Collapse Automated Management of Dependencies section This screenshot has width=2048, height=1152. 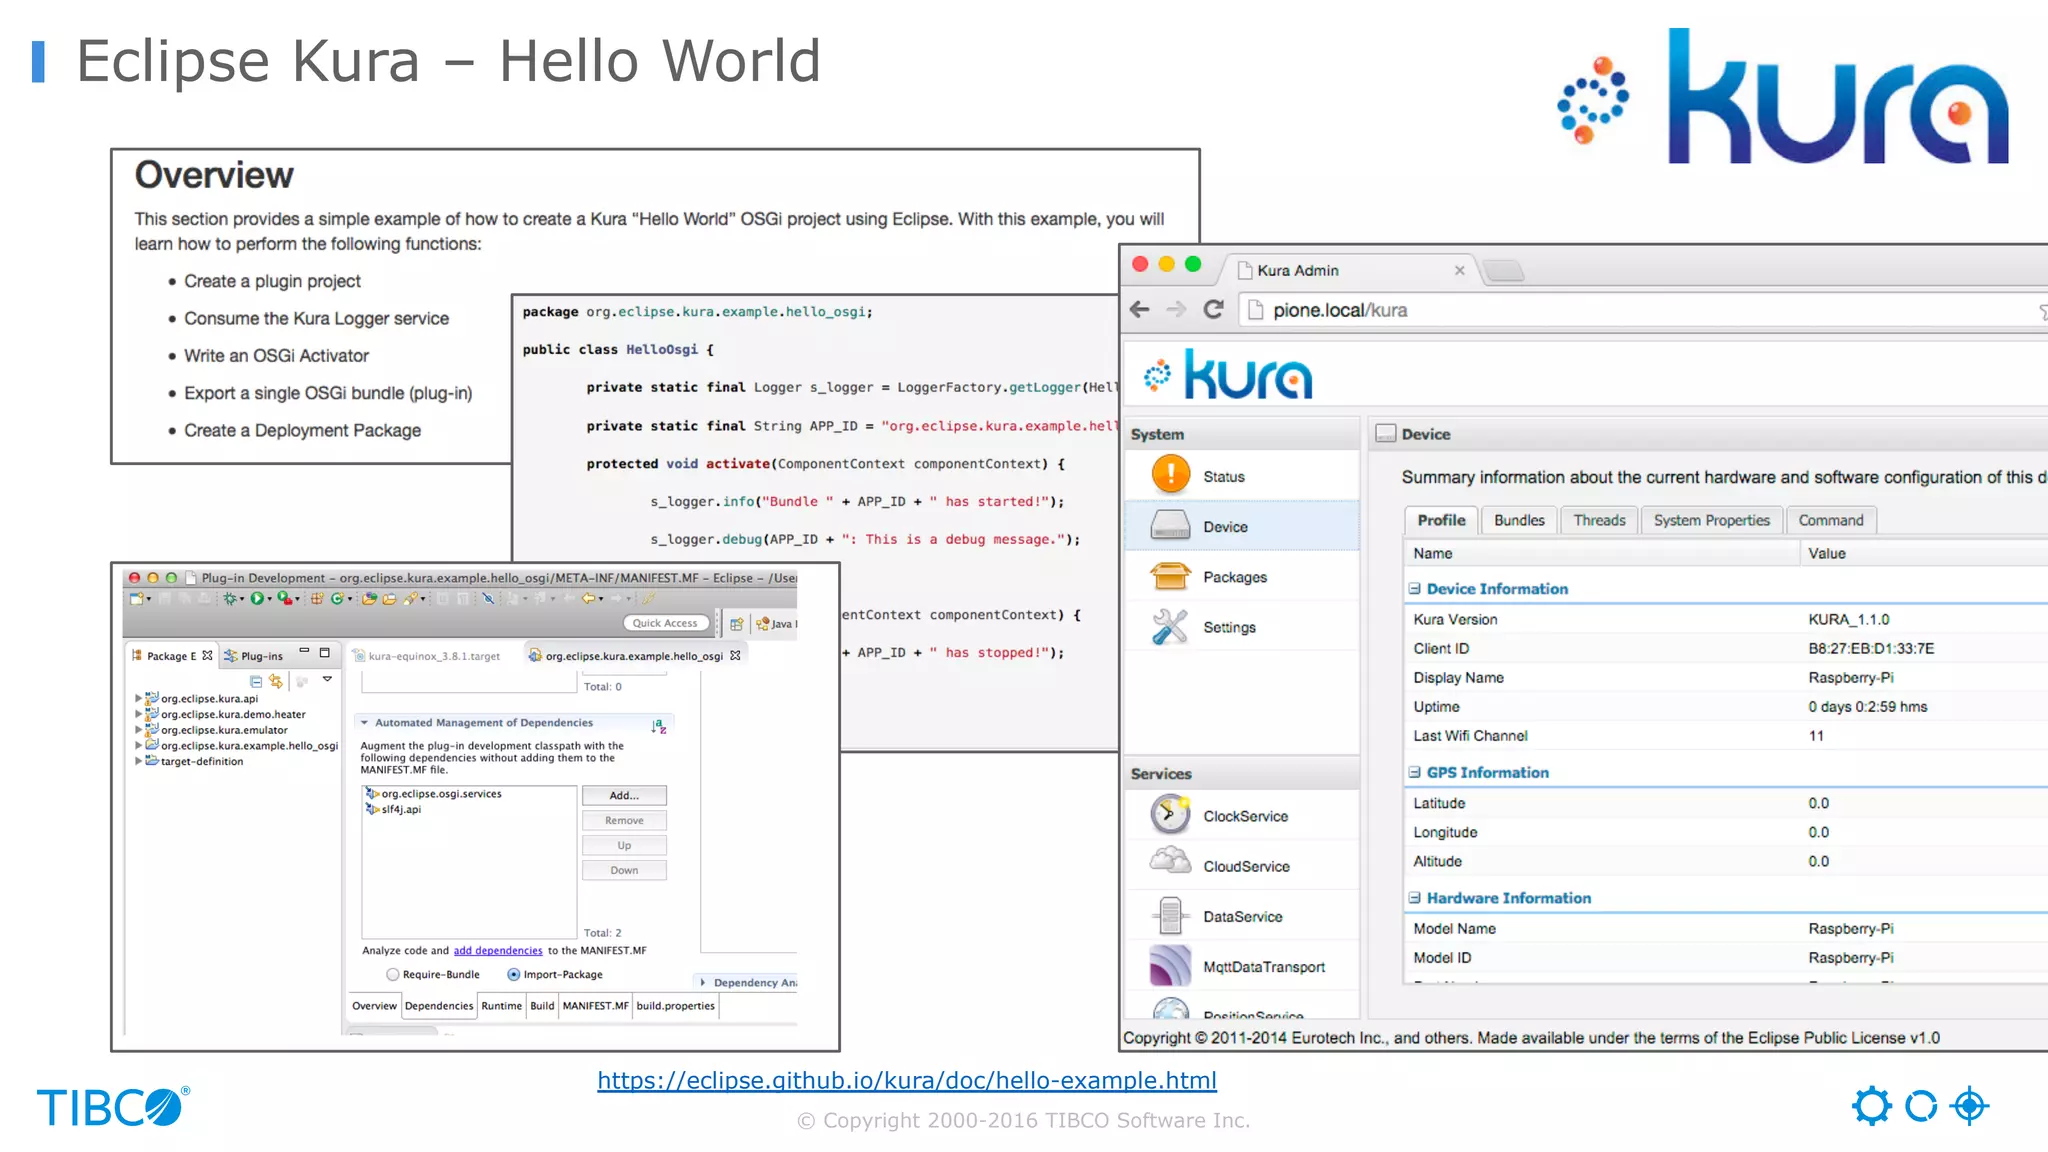coord(365,722)
